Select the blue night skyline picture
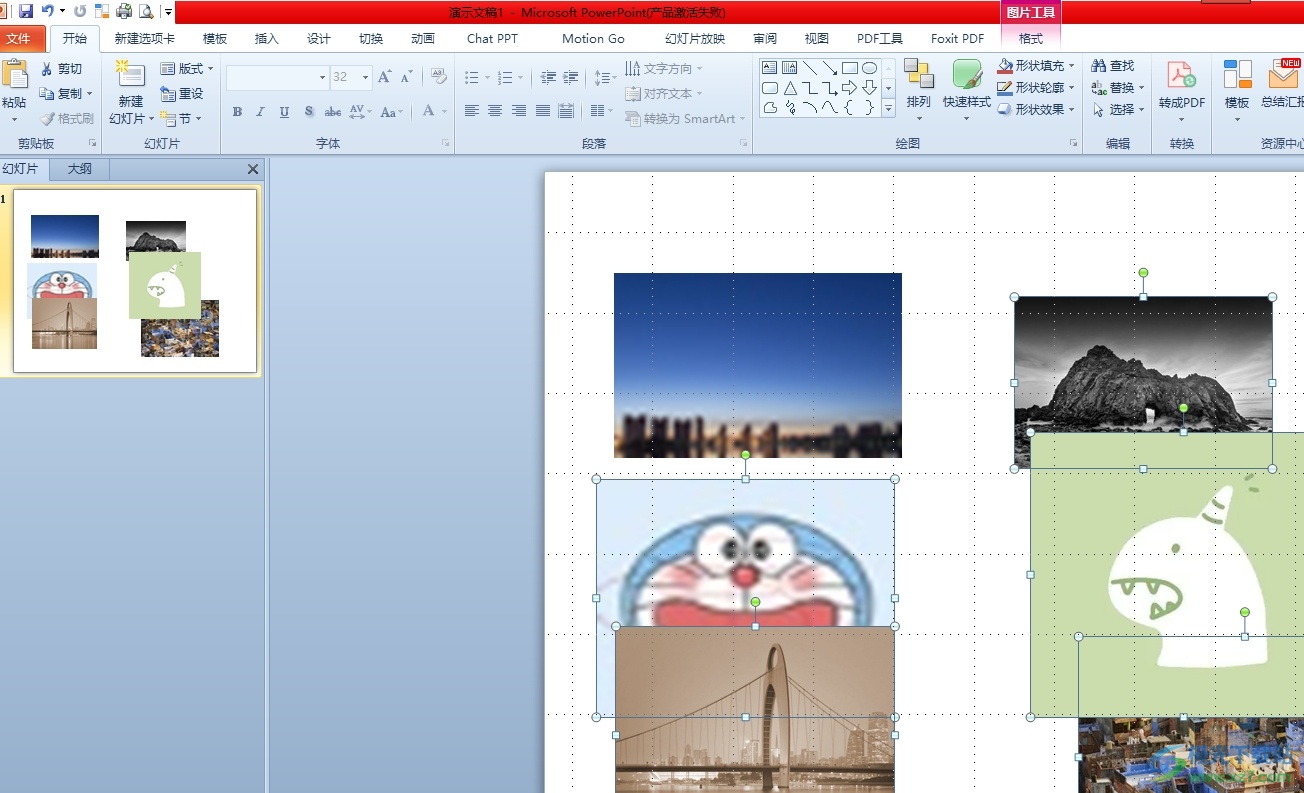Screen dimensions: 1304x793 point(758,365)
